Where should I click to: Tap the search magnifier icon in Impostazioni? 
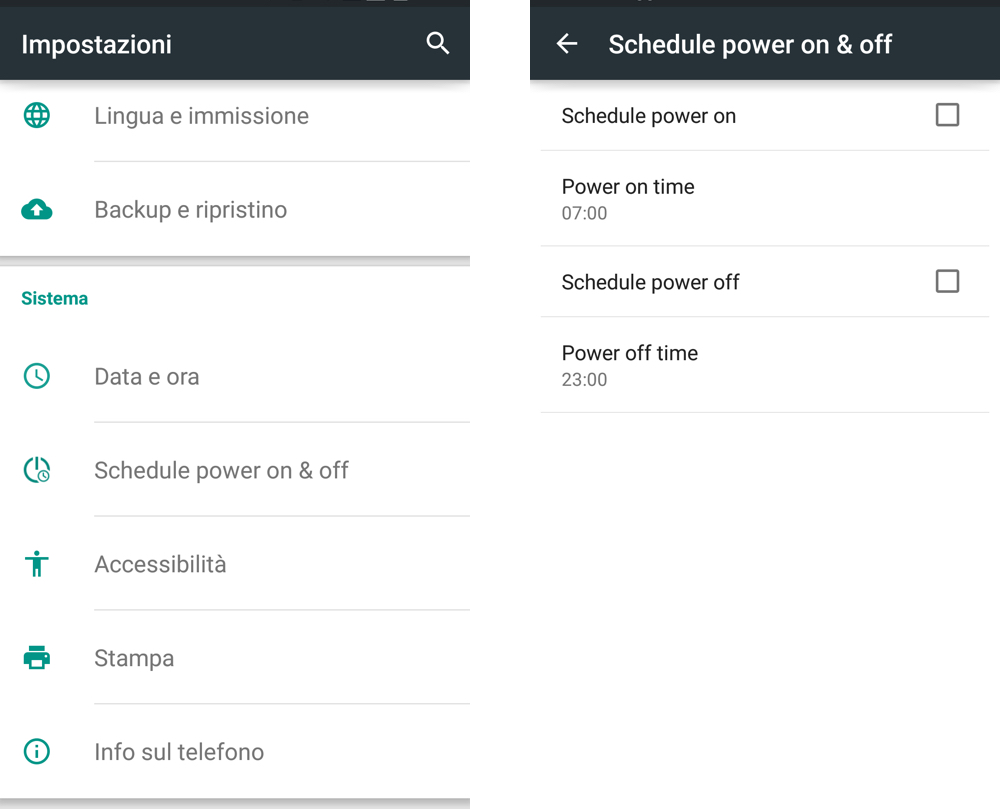click(437, 43)
